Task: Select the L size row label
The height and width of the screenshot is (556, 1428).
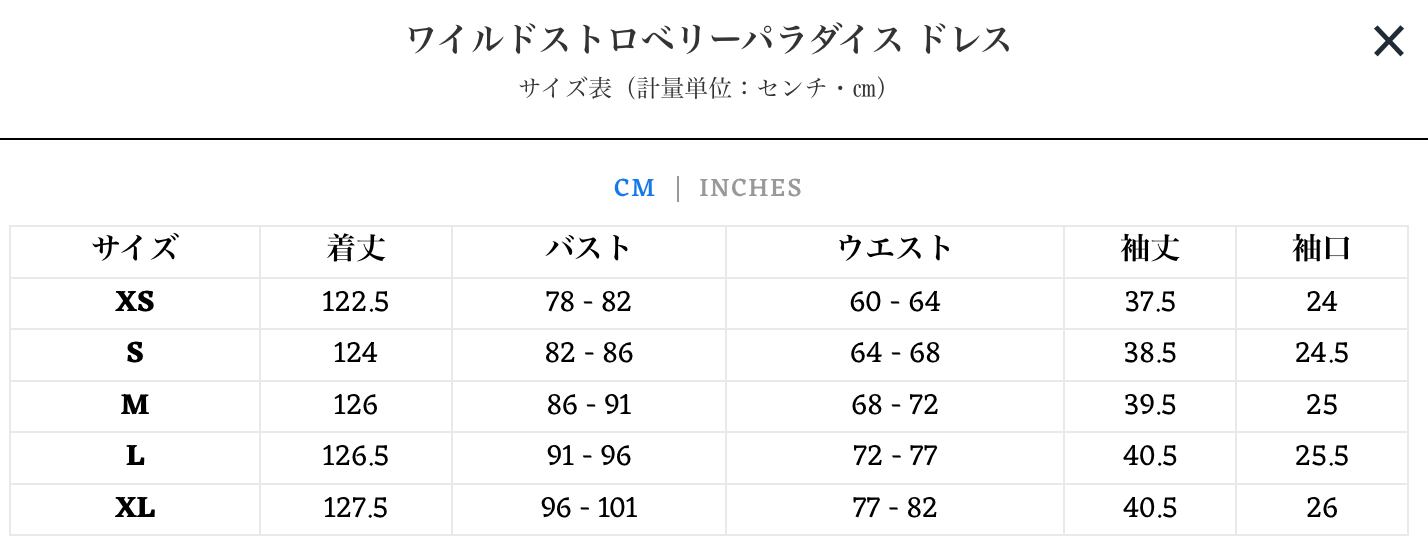Action: pos(135,457)
